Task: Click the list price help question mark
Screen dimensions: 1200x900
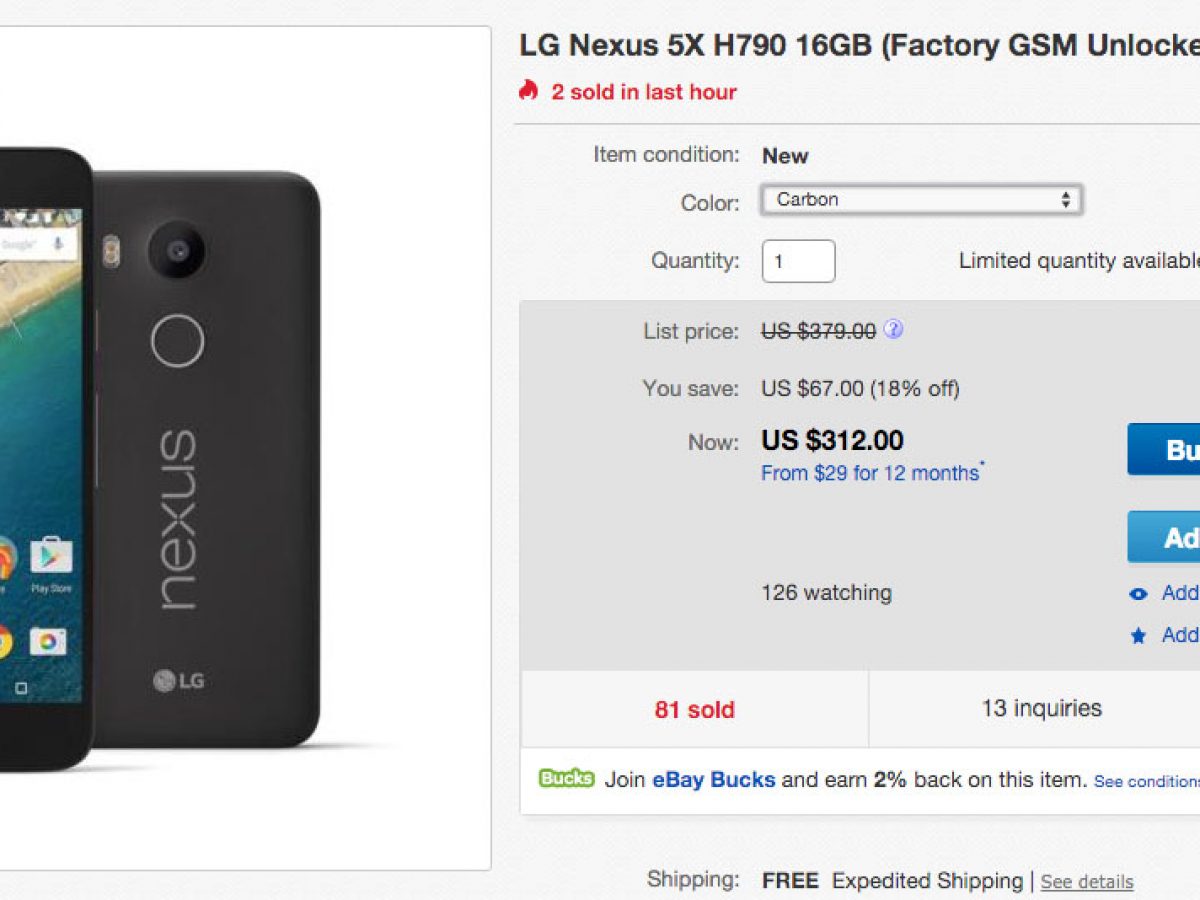Action: 893,330
